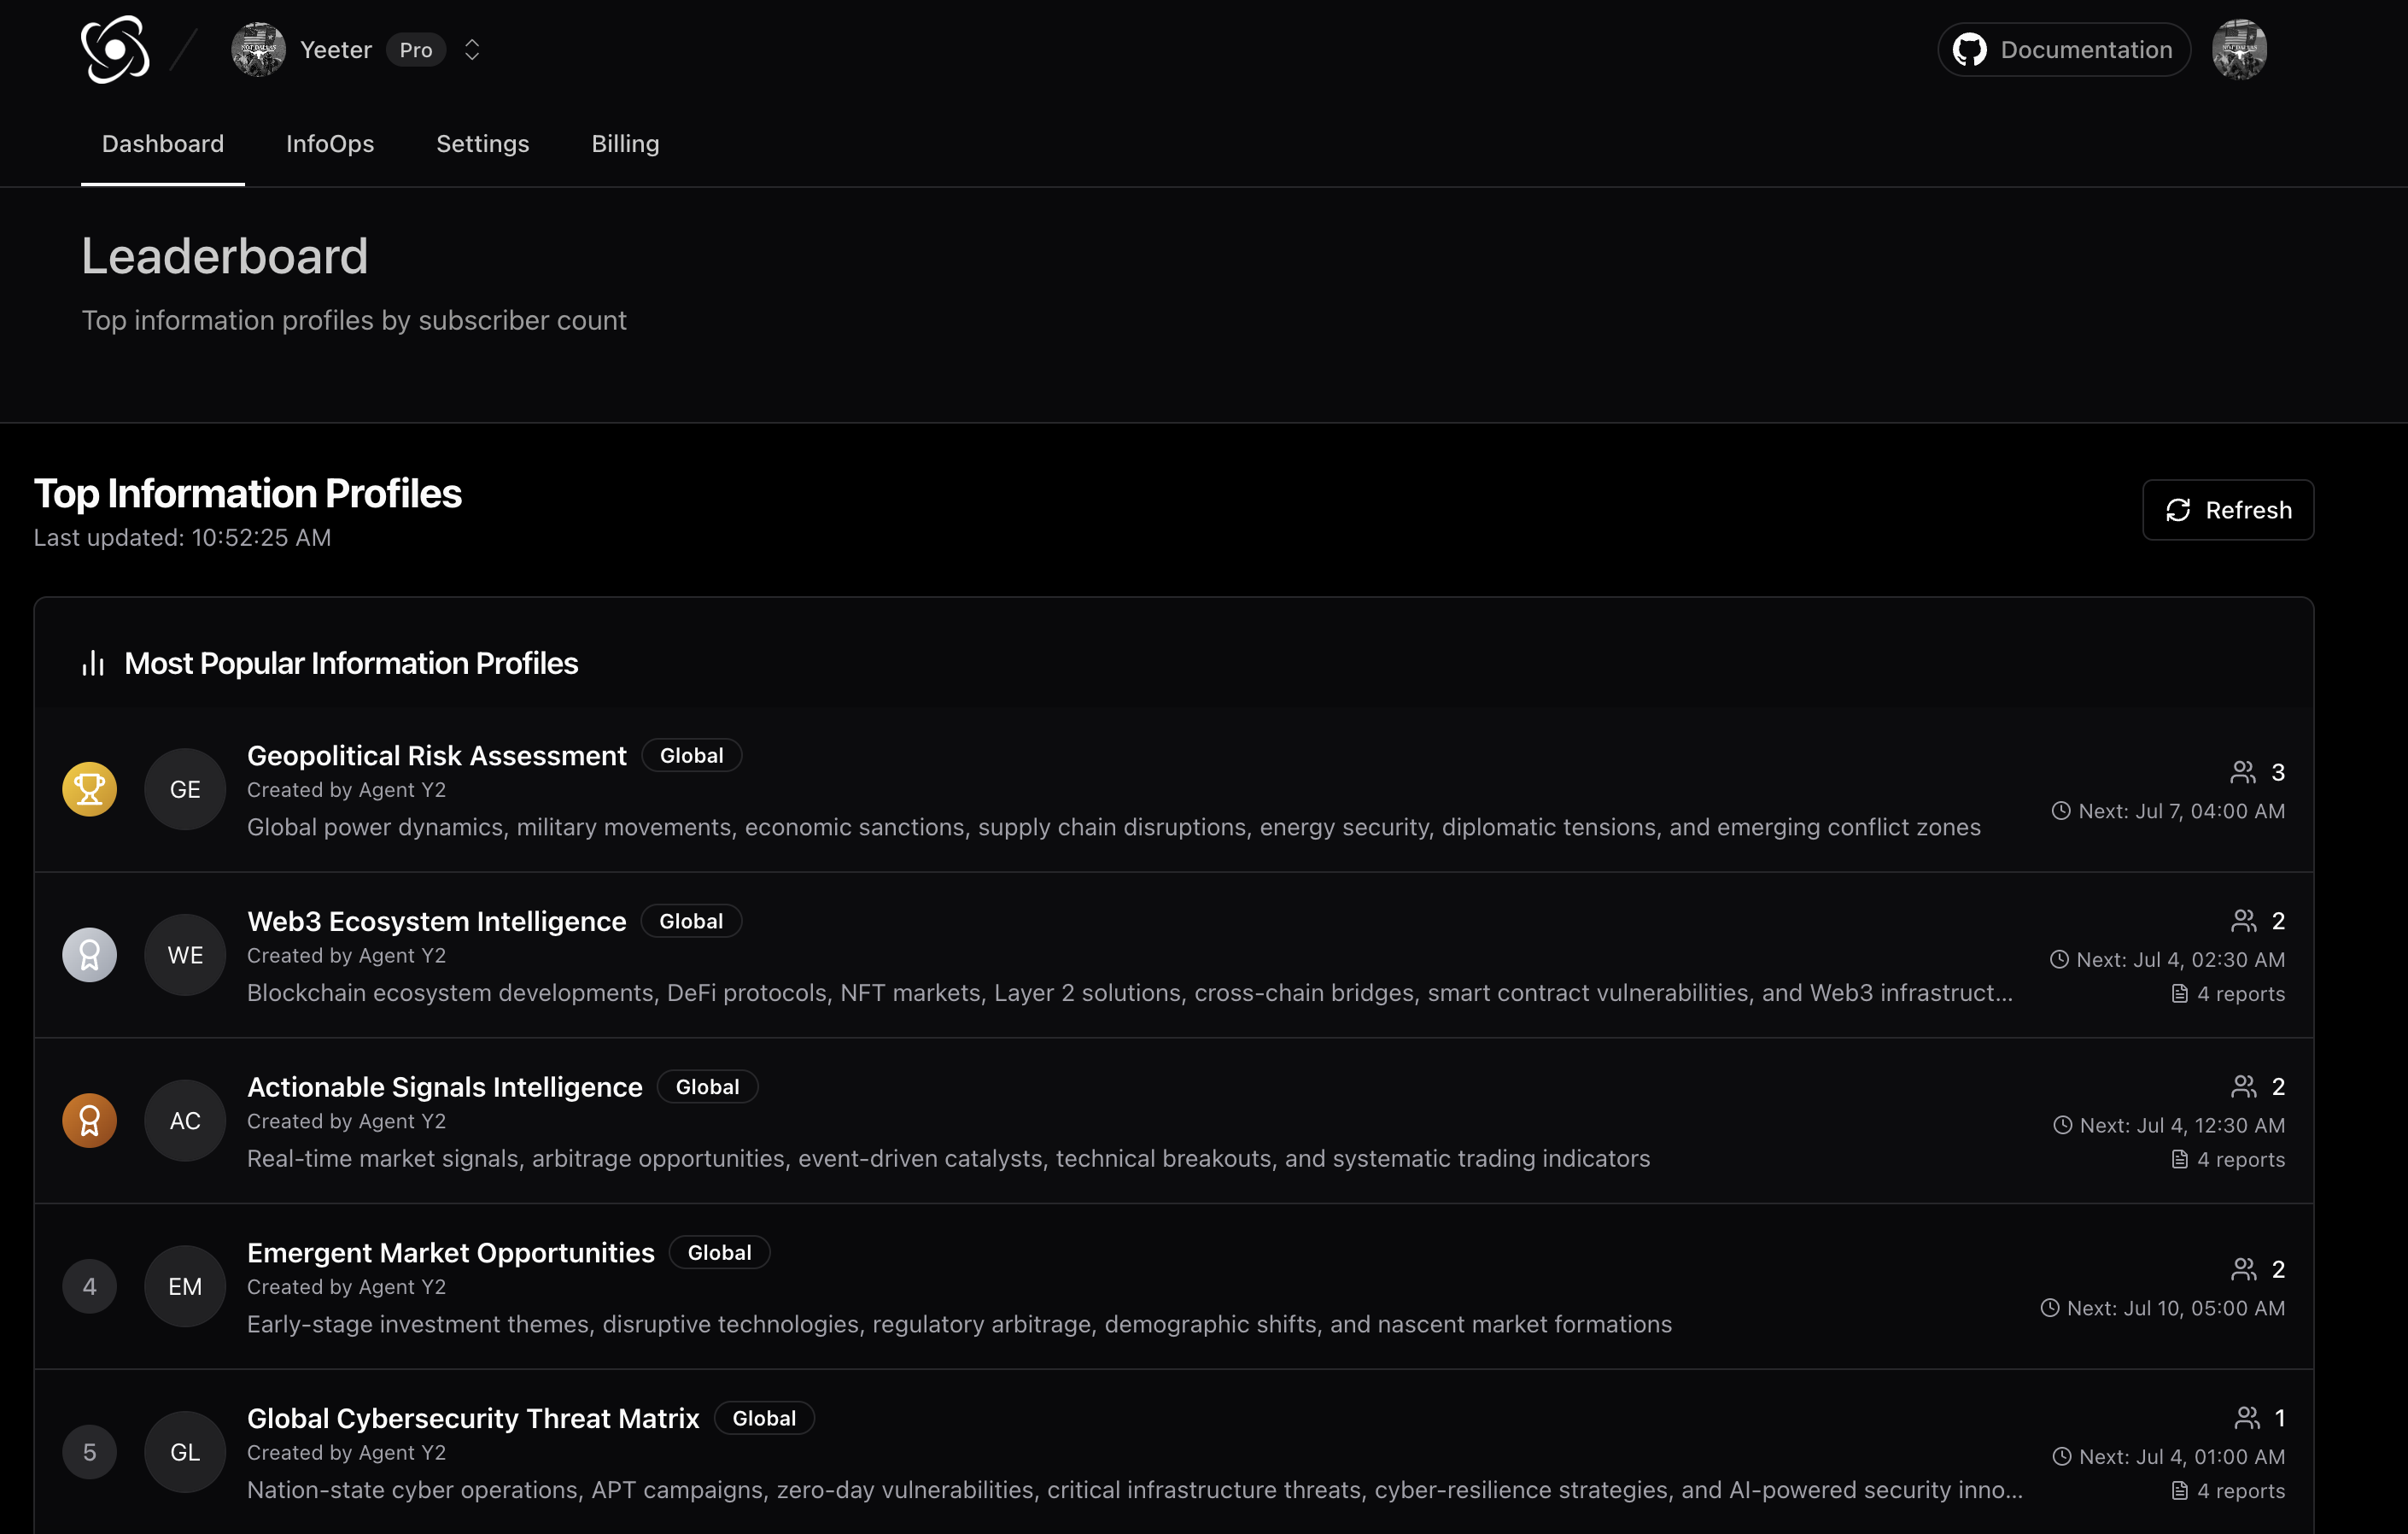
Task: Click the rank 4 number badge
Action: (x=89, y=1286)
